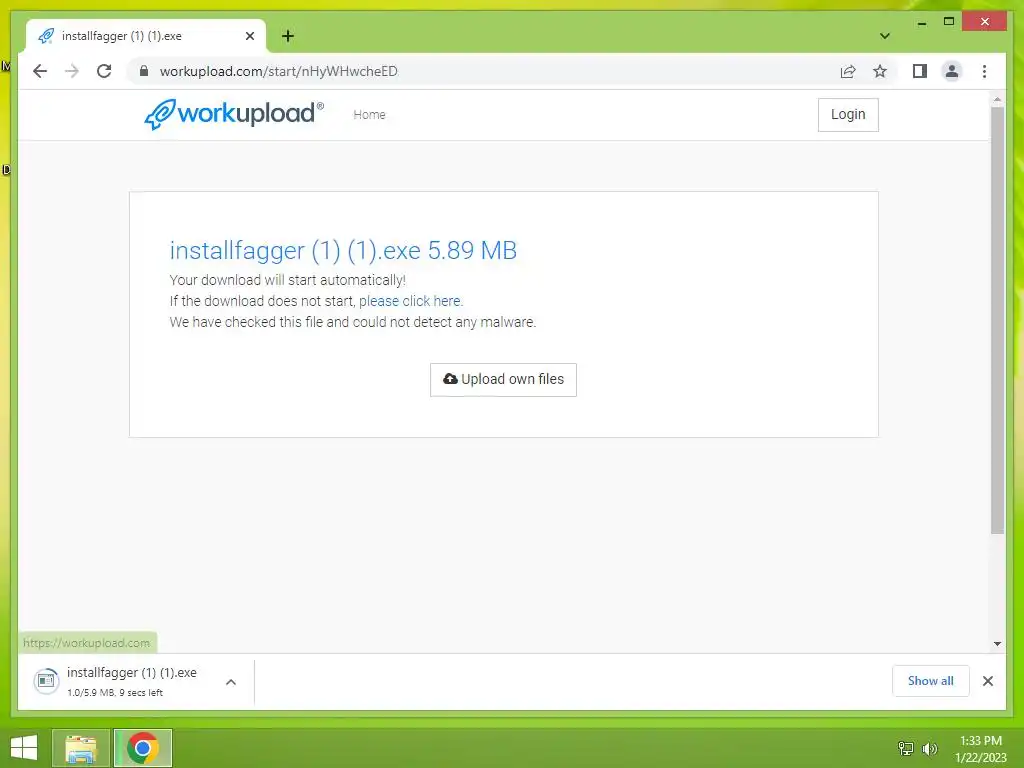Open the browser side panel
This screenshot has width=1024, height=768.
[920, 71]
